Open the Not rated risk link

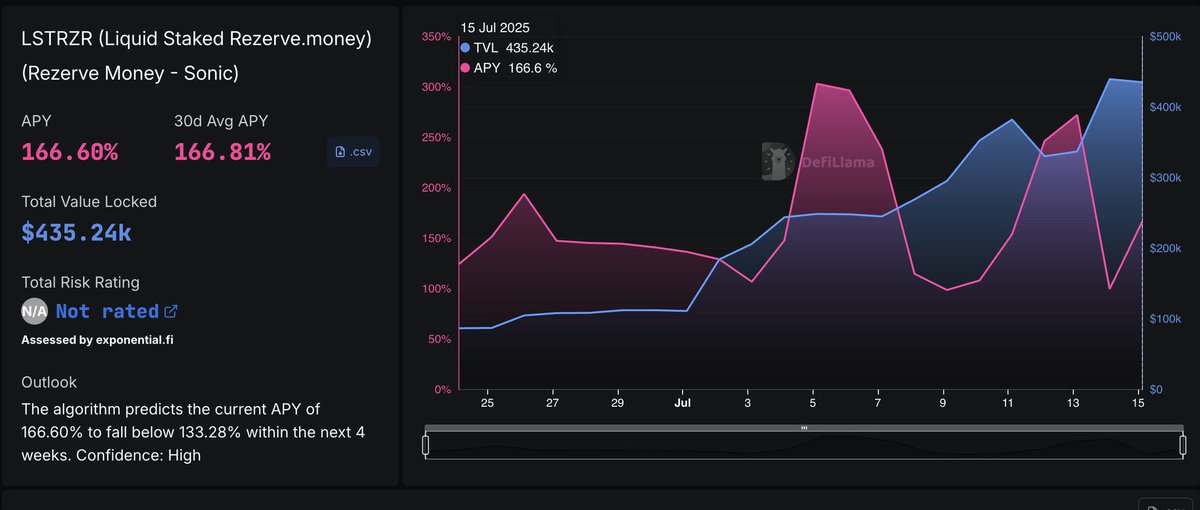(107, 311)
